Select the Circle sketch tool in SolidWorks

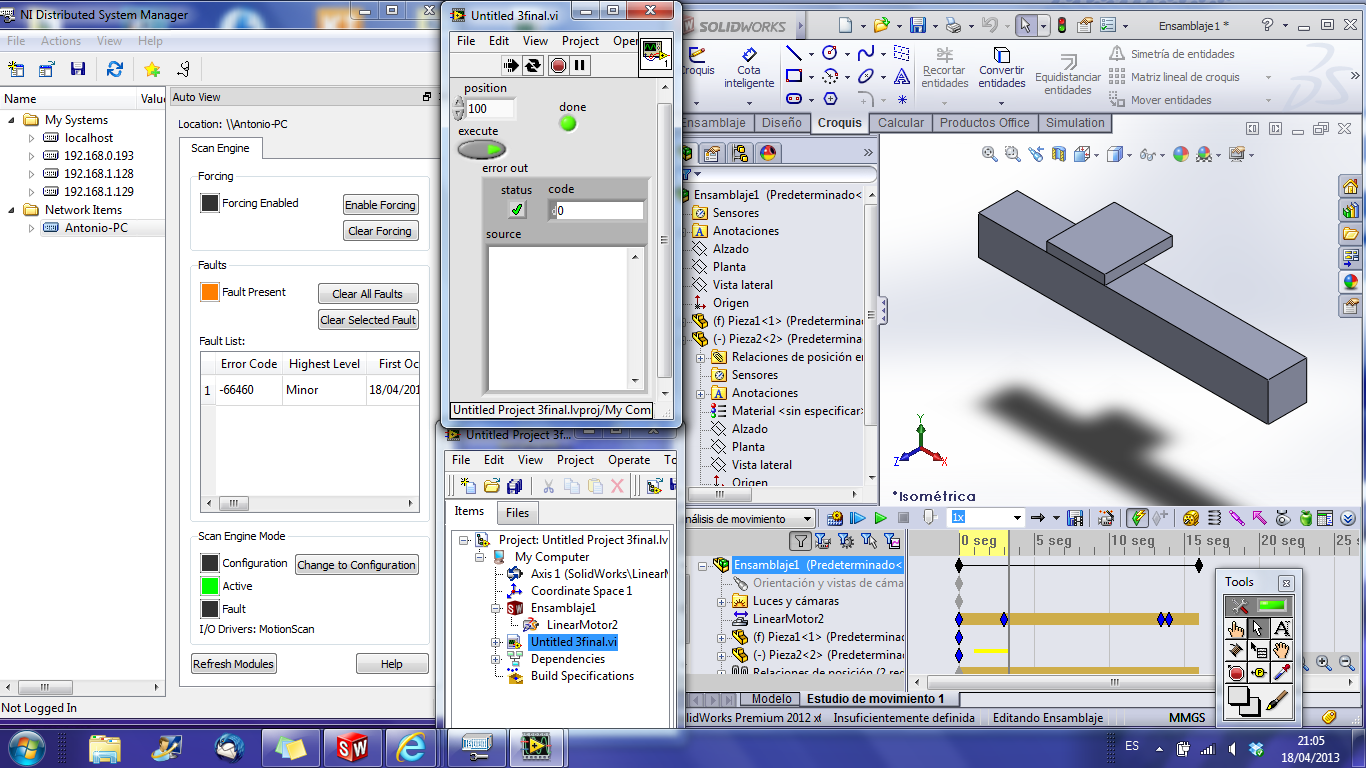829,53
